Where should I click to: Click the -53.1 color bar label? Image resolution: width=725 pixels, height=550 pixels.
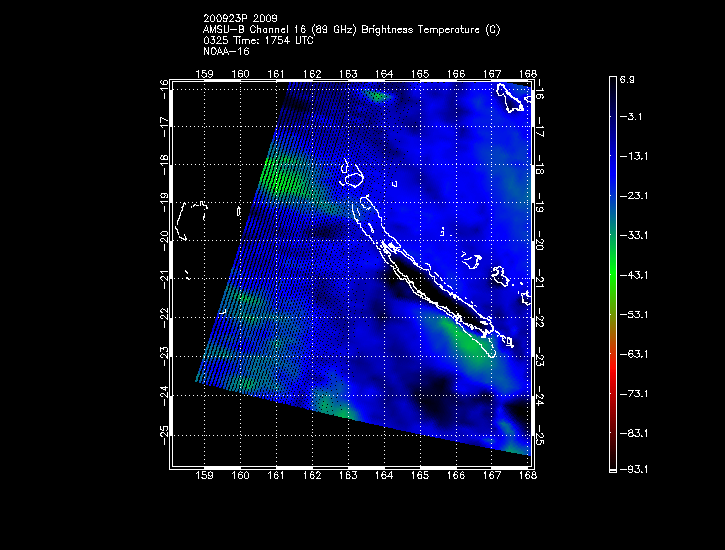click(633, 315)
